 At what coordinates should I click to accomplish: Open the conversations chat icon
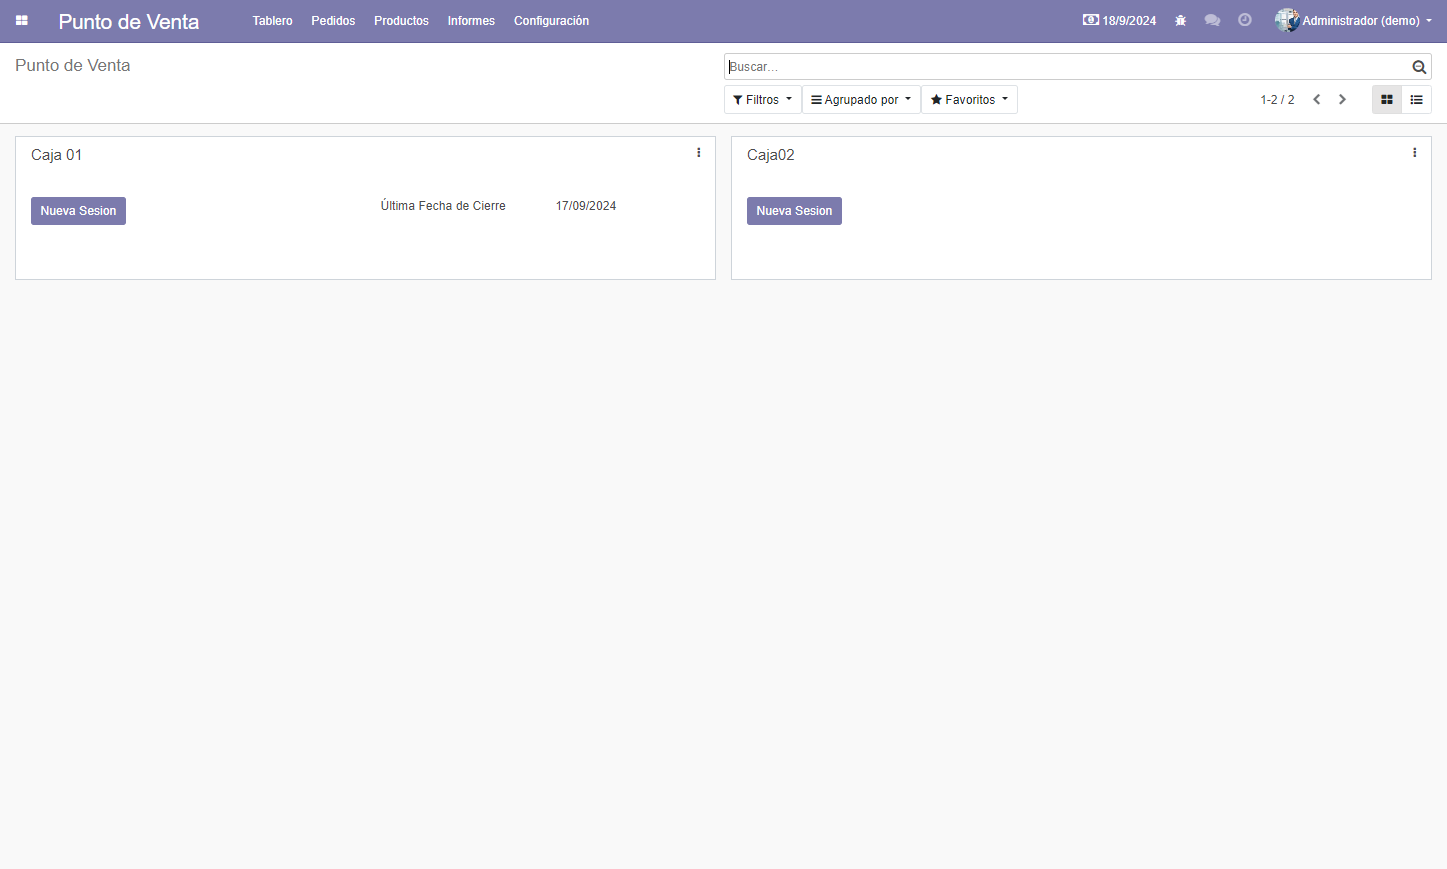[x=1212, y=20]
